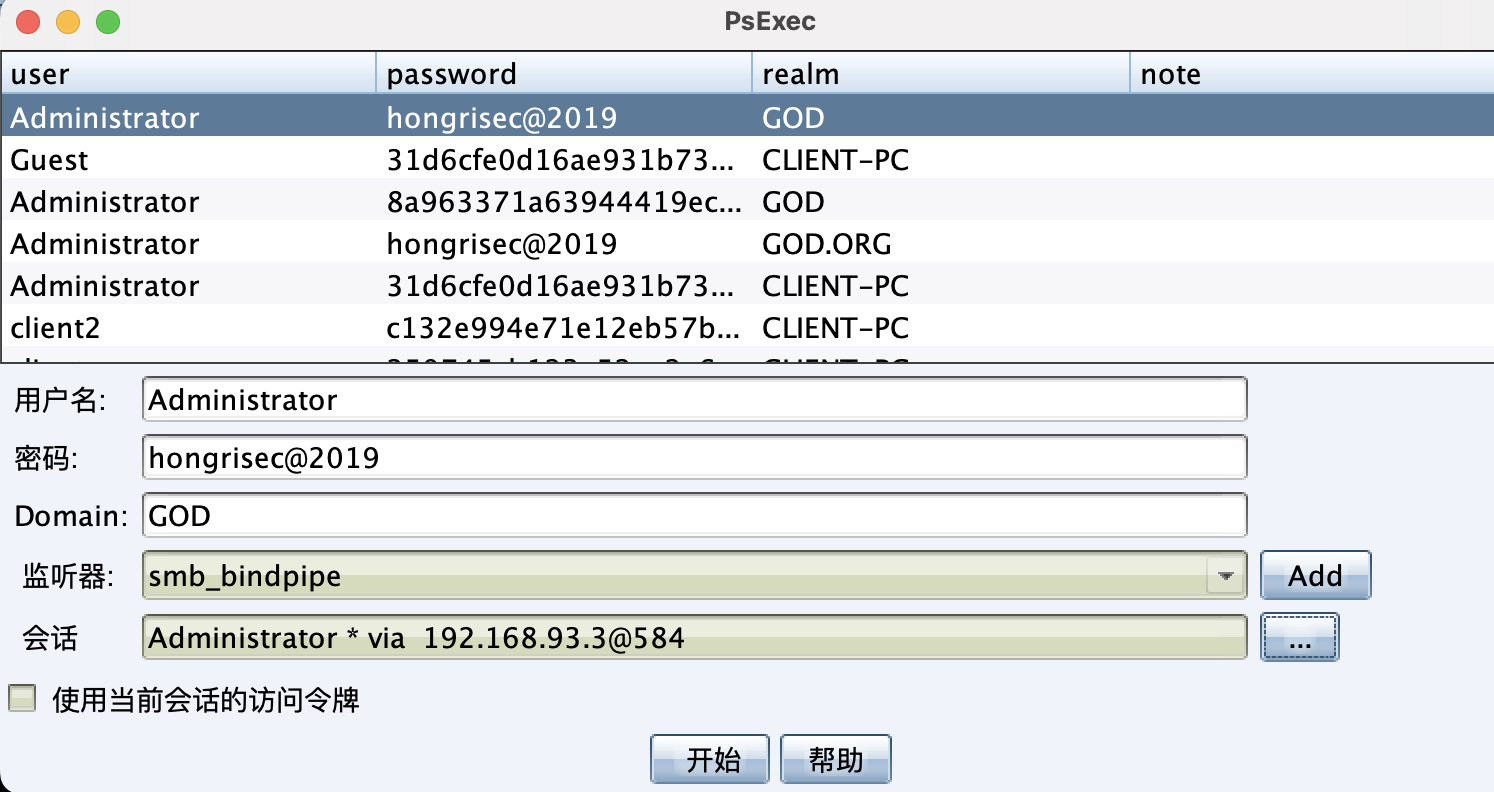Sort by password column header
This screenshot has height=792, width=1494.
(x=563, y=74)
